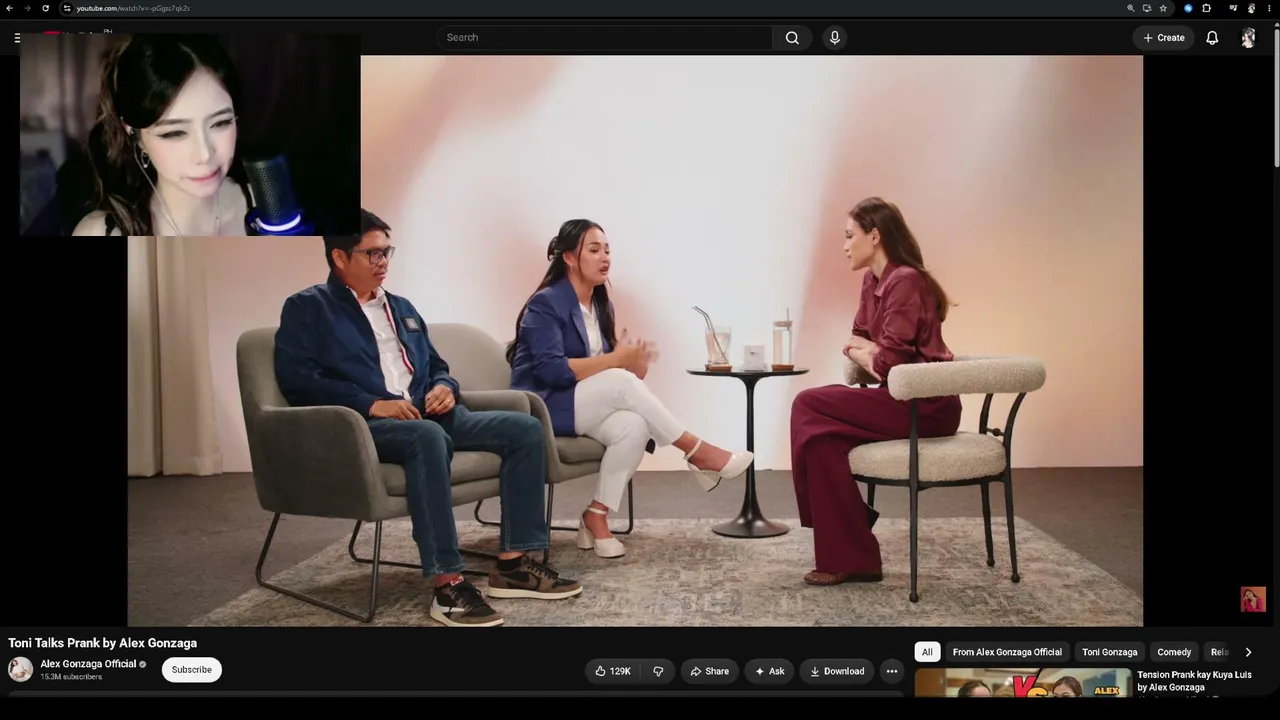
Task: Dislike the video with the thumbs-down icon
Action: coord(658,671)
